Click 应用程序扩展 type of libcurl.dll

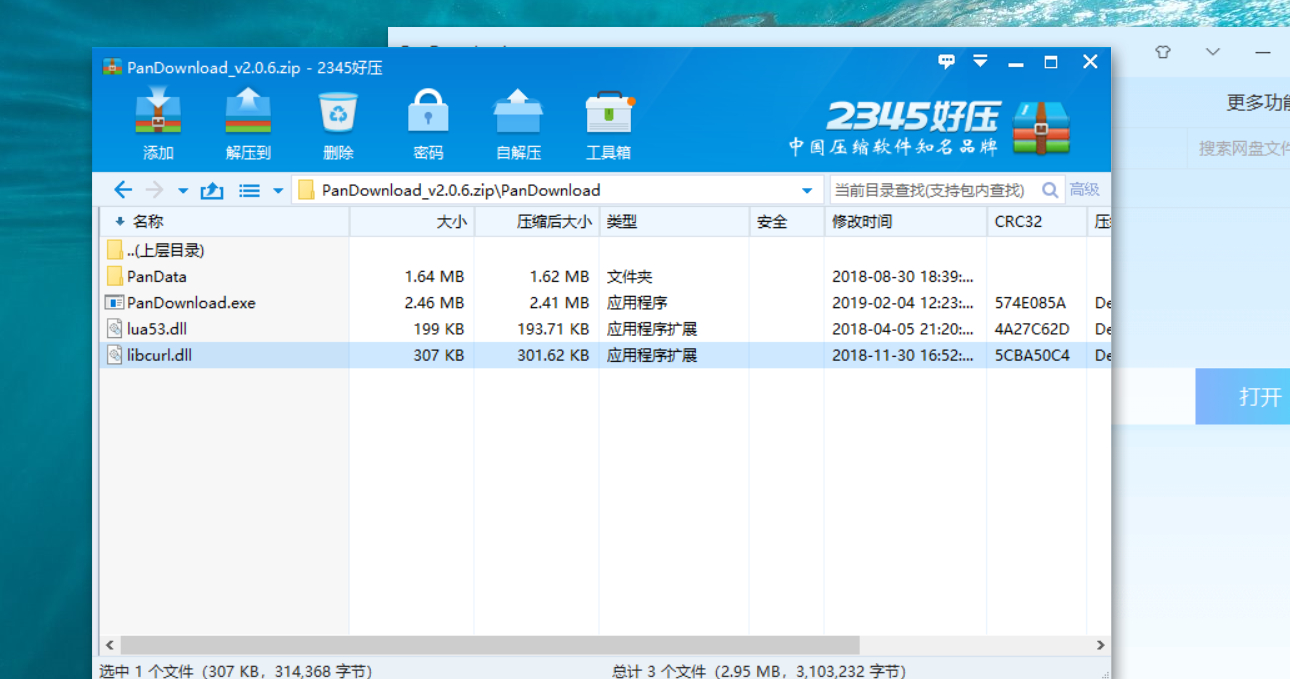(652, 355)
